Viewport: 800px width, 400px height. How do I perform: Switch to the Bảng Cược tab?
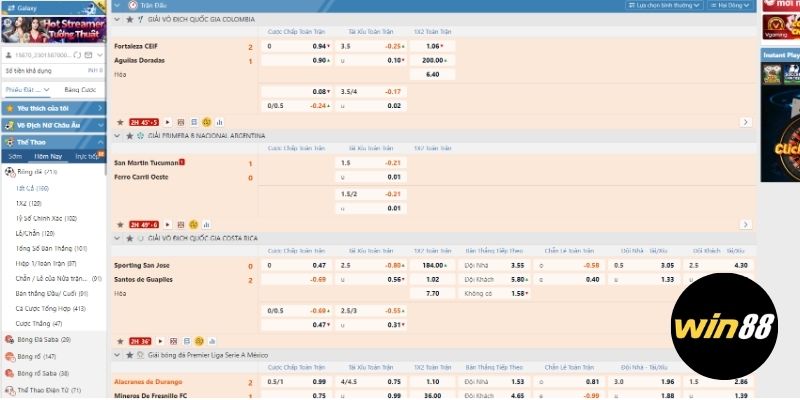click(x=80, y=90)
